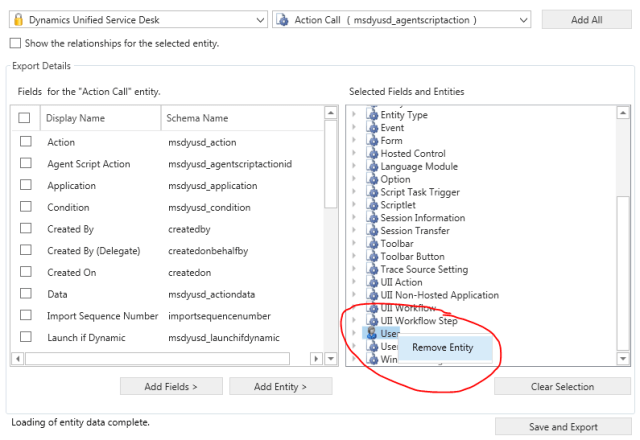This screenshot has height=440, width=640.
Task: Click the Trace Source Setting entity icon
Action: (x=372, y=269)
